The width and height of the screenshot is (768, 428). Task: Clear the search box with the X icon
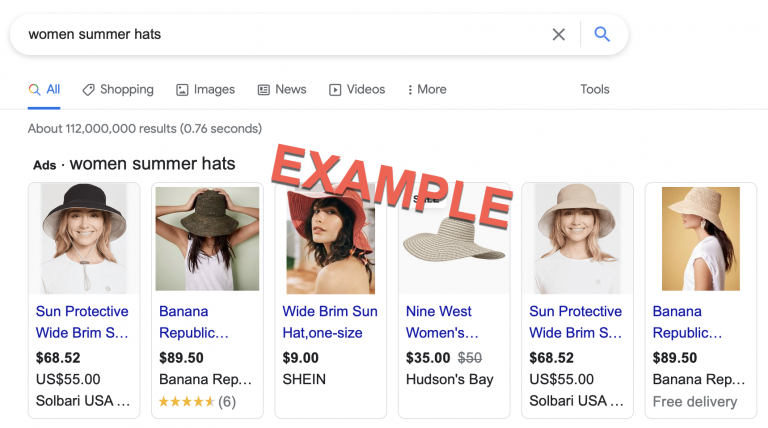558,34
